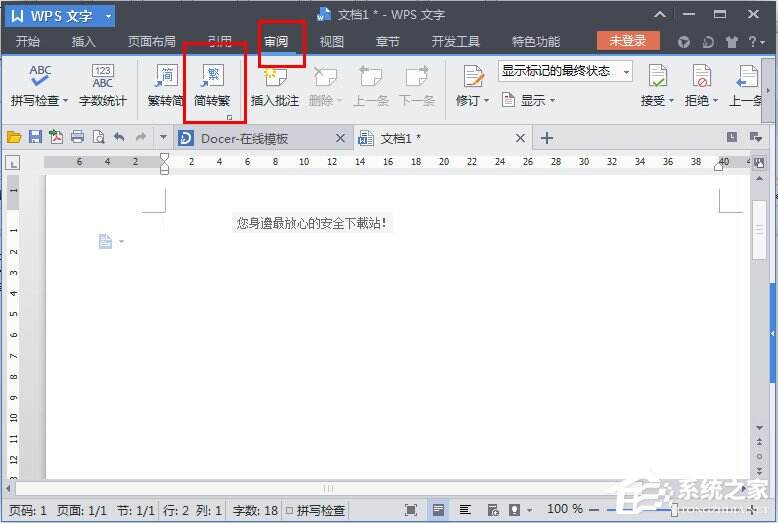Select web layout view in status bar
This screenshot has width=778, height=523.
(493, 510)
